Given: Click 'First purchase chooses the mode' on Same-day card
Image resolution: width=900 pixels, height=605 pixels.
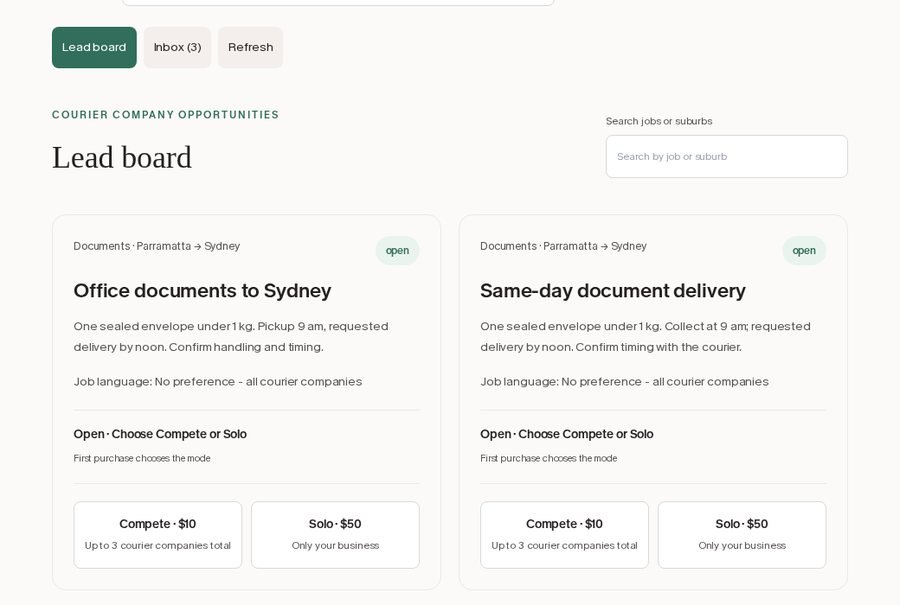Looking at the screenshot, I should tap(548, 459).
